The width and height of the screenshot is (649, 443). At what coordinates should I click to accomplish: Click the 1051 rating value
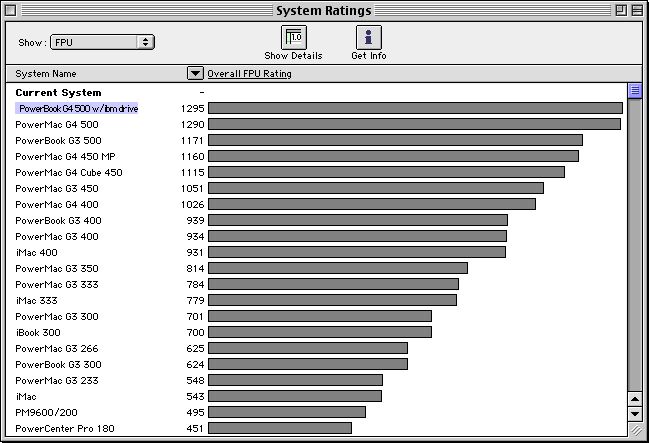[x=192, y=189]
